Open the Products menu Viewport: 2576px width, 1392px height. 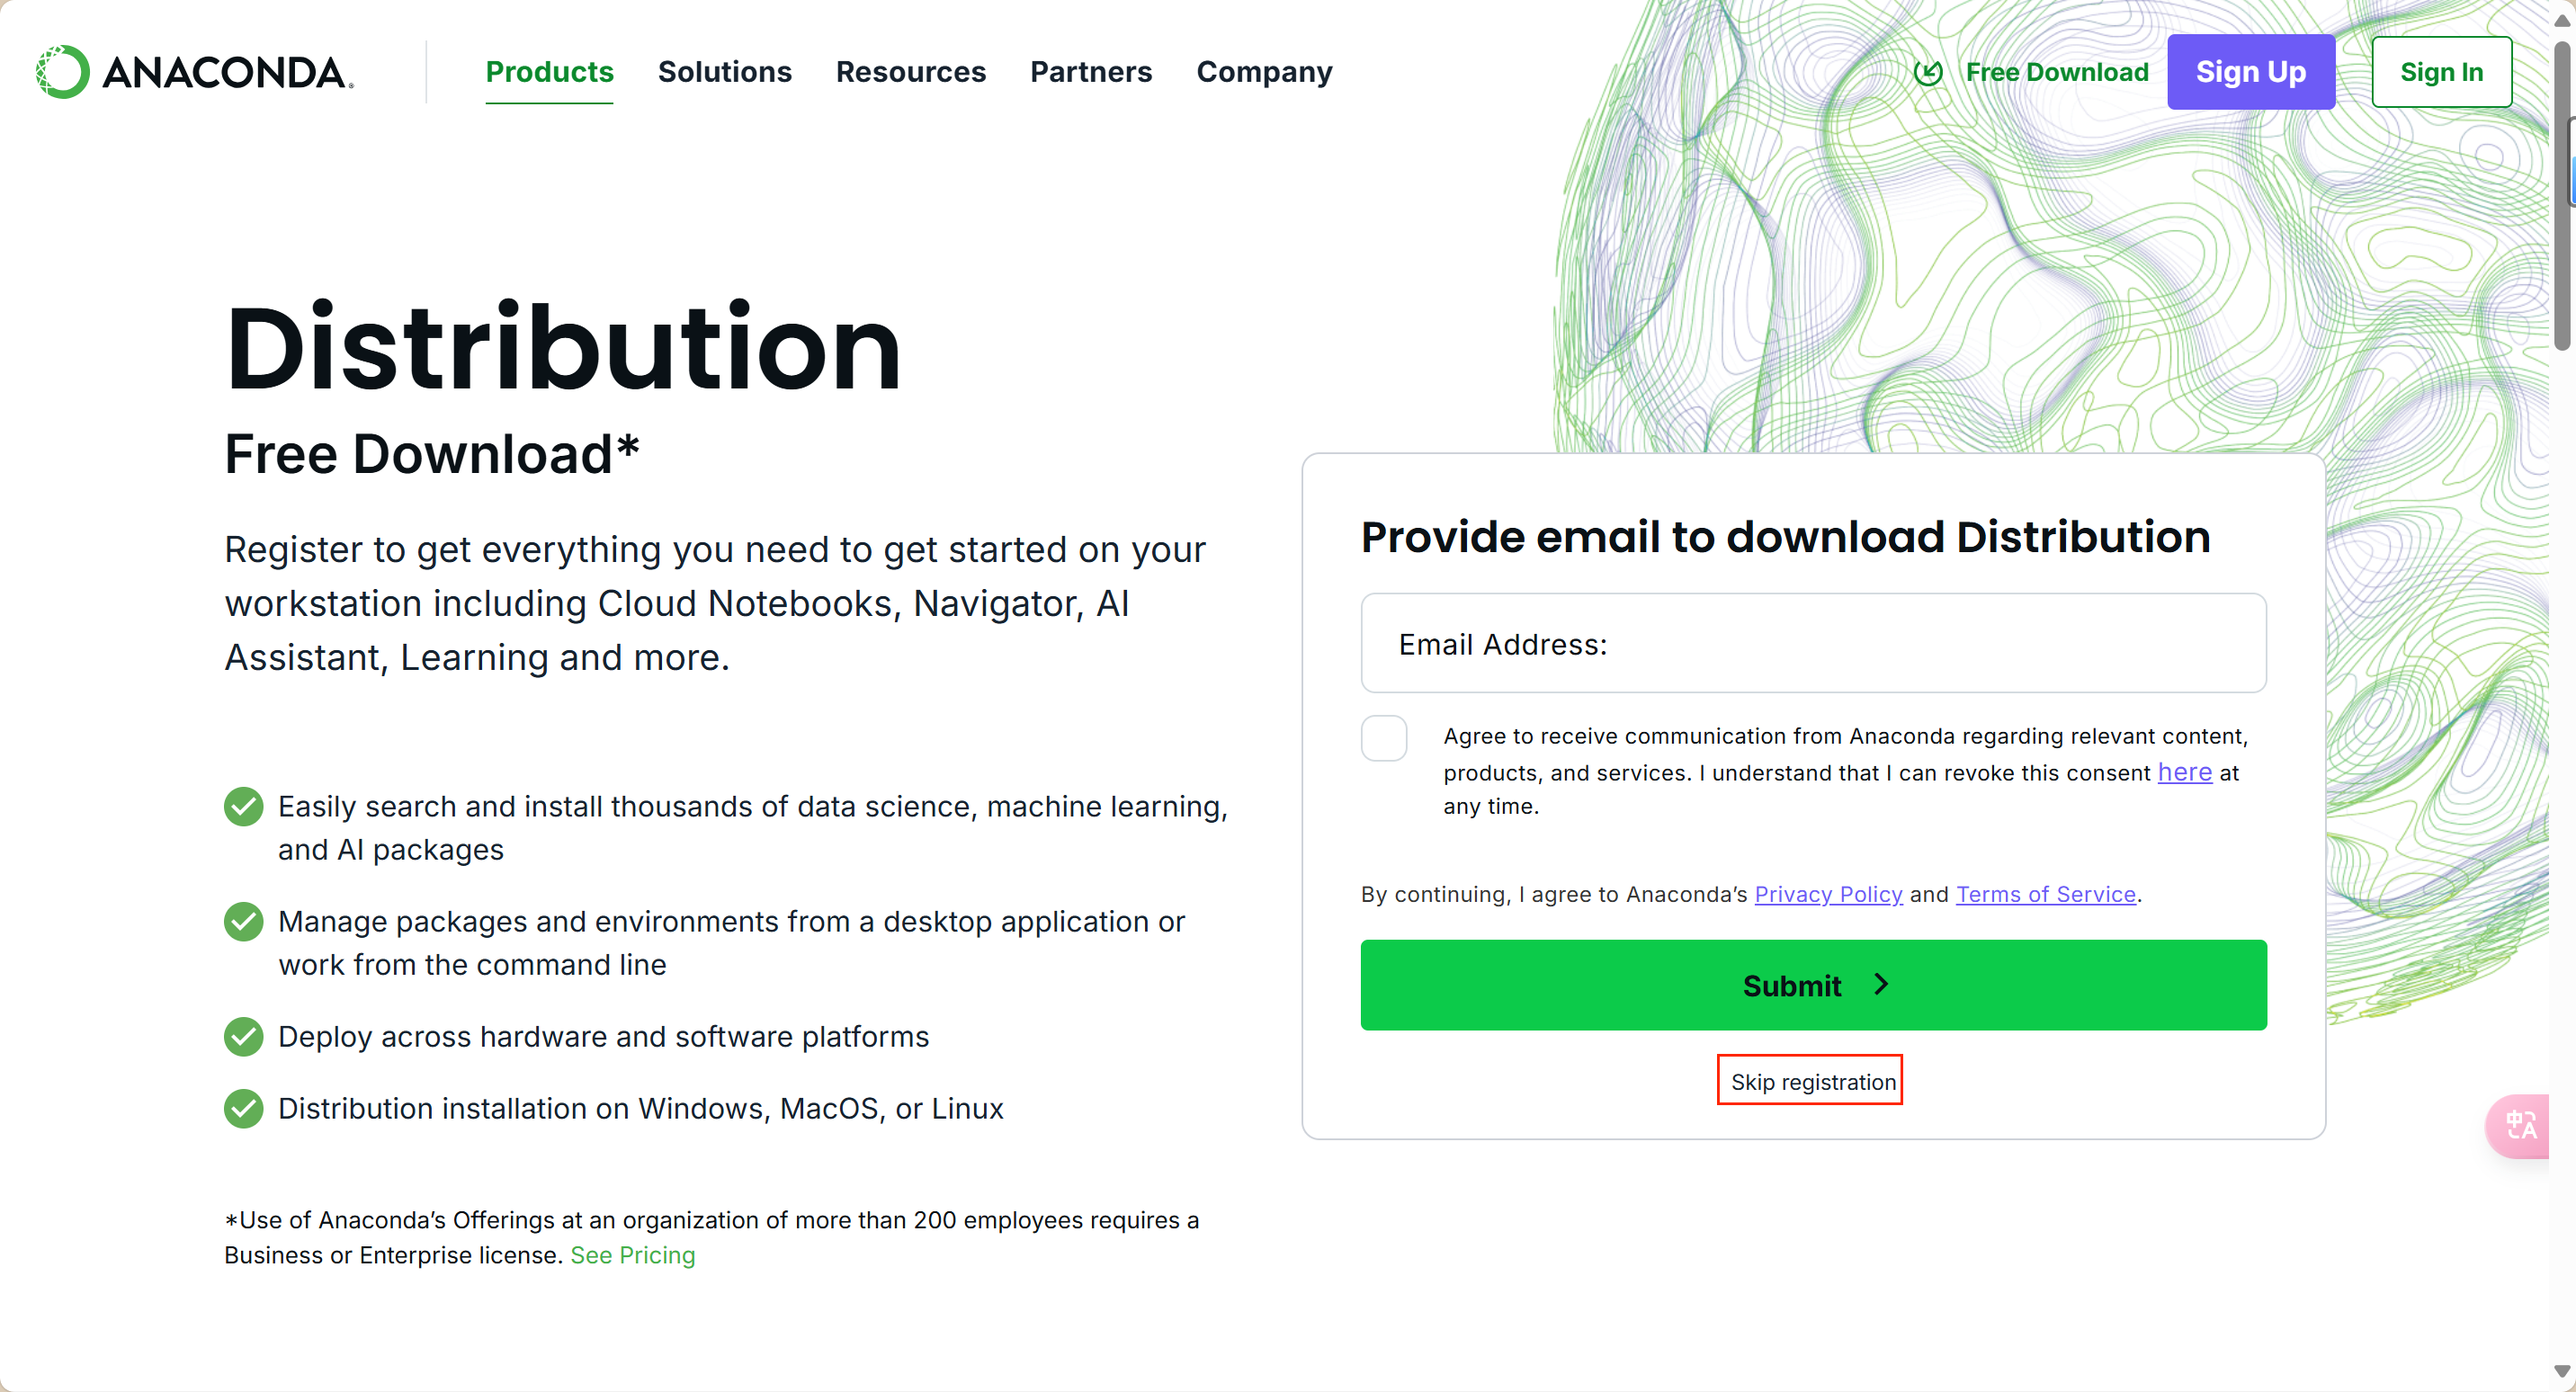549,72
